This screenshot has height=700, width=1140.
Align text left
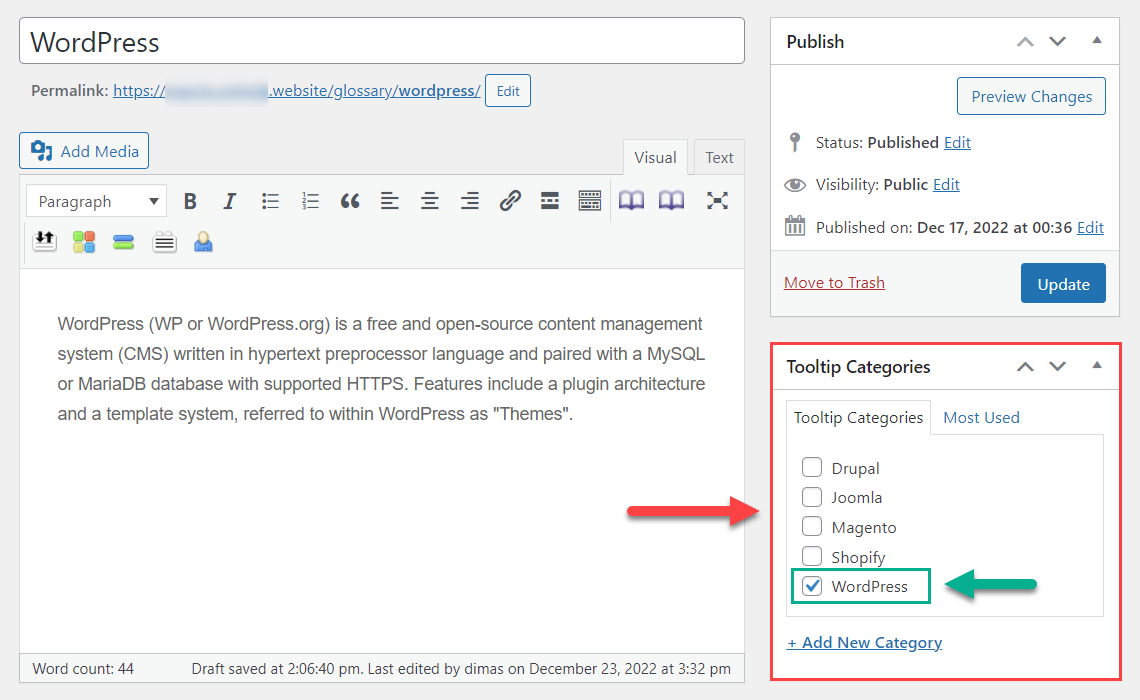(390, 201)
